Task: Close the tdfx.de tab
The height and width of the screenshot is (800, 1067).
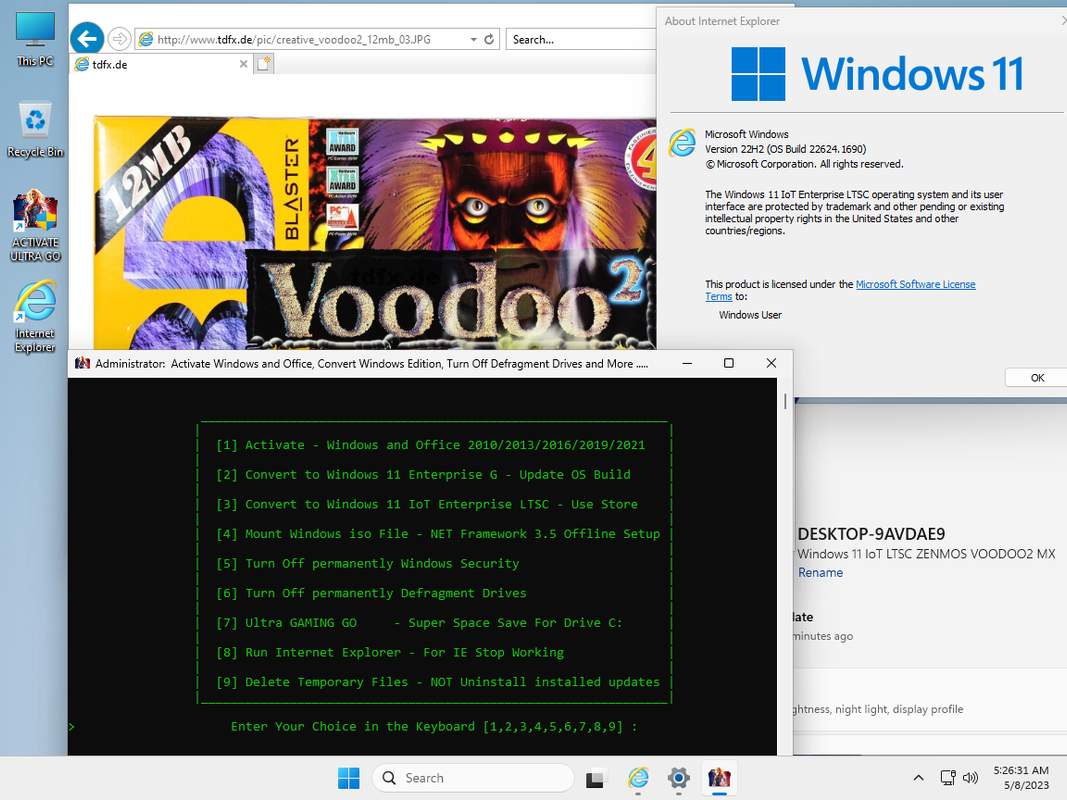Action: click(x=244, y=64)
